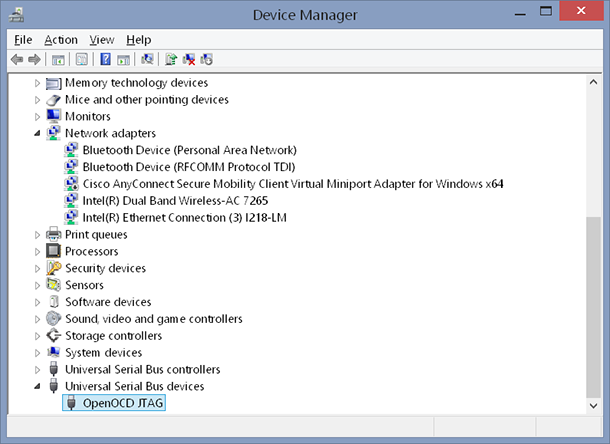Click the blue Help toolbar icon
This screenshot has width=610, height=444.
(105, 59)
